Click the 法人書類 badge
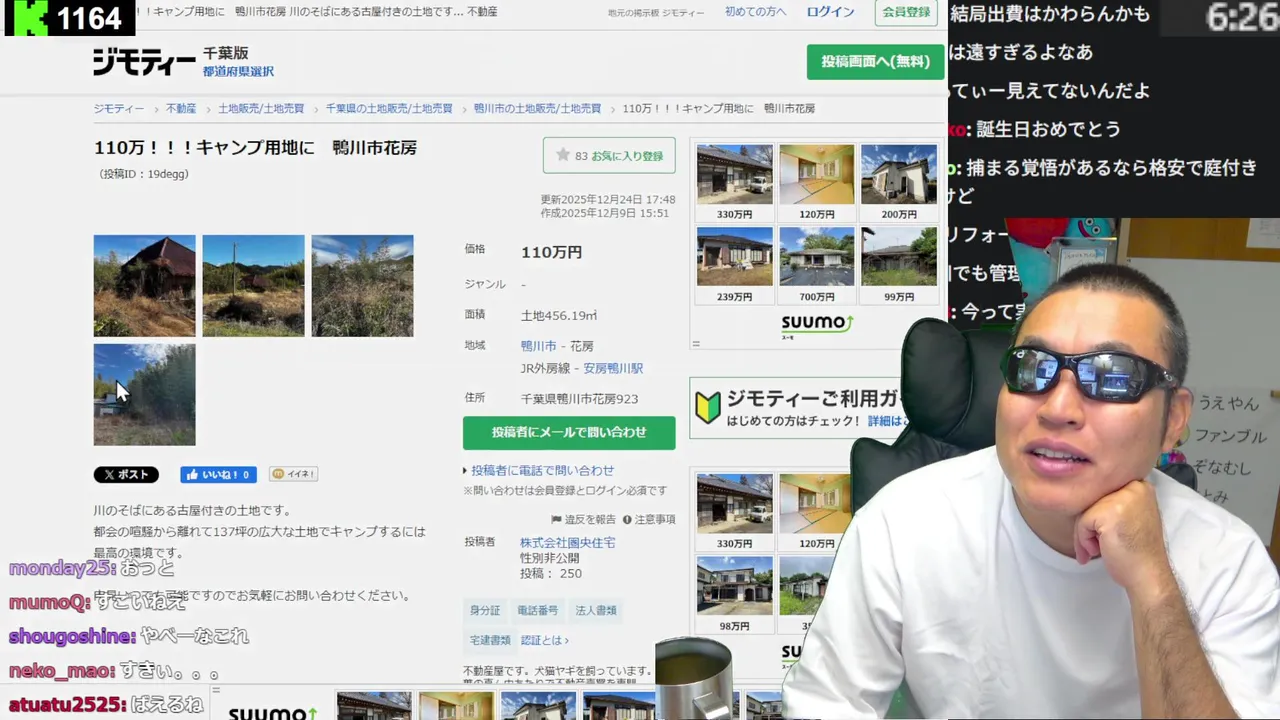The width and height of the screenshot is (1280, 720). click(596, 610)
